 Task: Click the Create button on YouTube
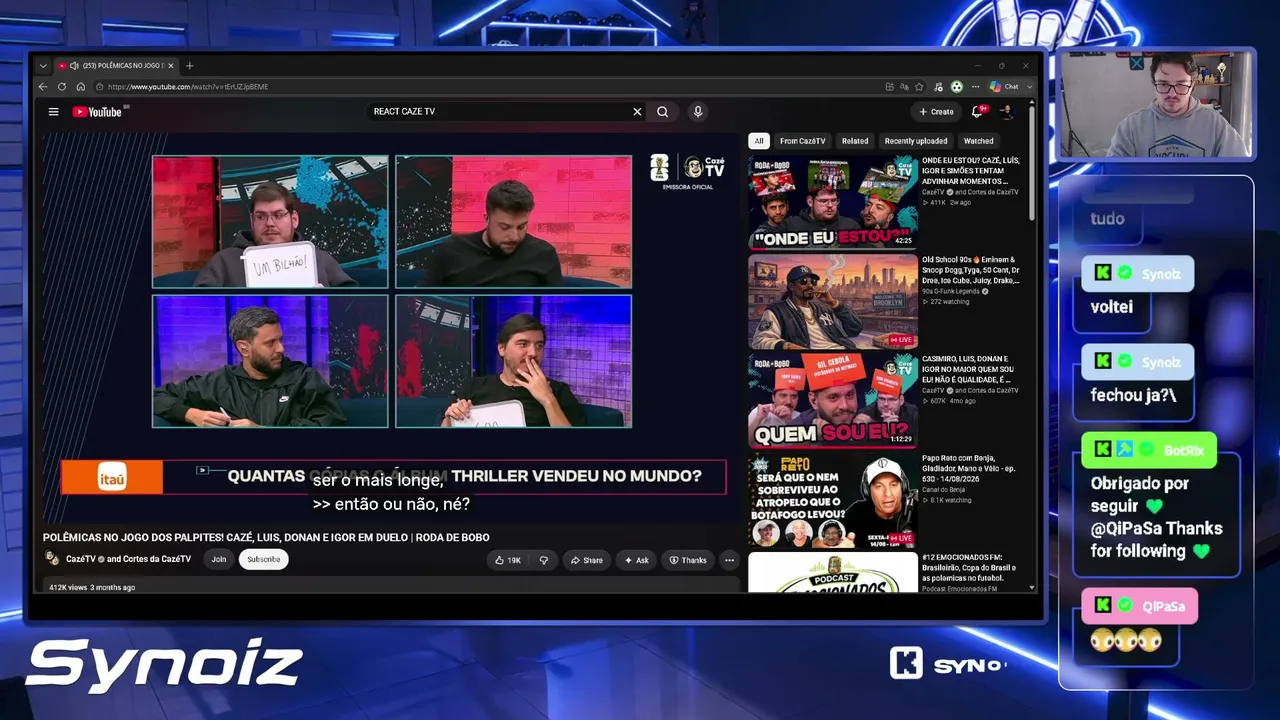pos(937,112)
